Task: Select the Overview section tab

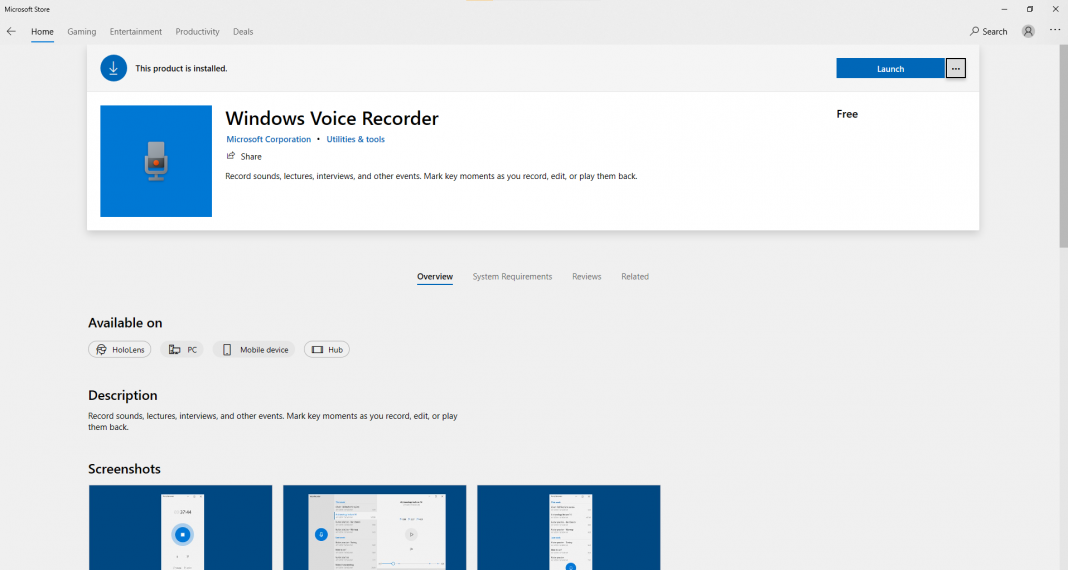Action: (435, 276)
